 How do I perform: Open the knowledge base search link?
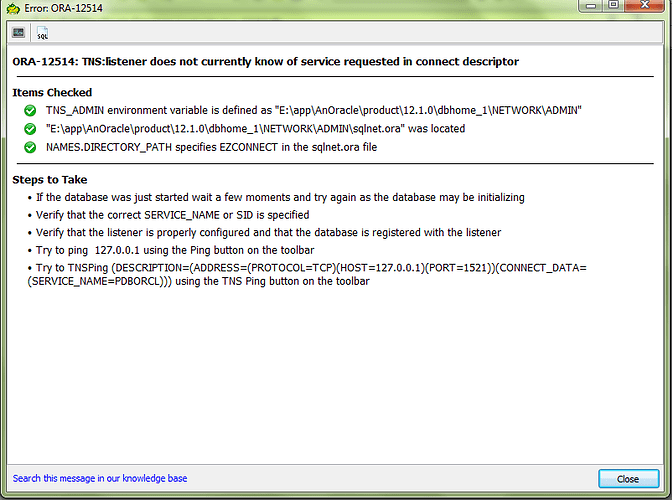[99, 479]
